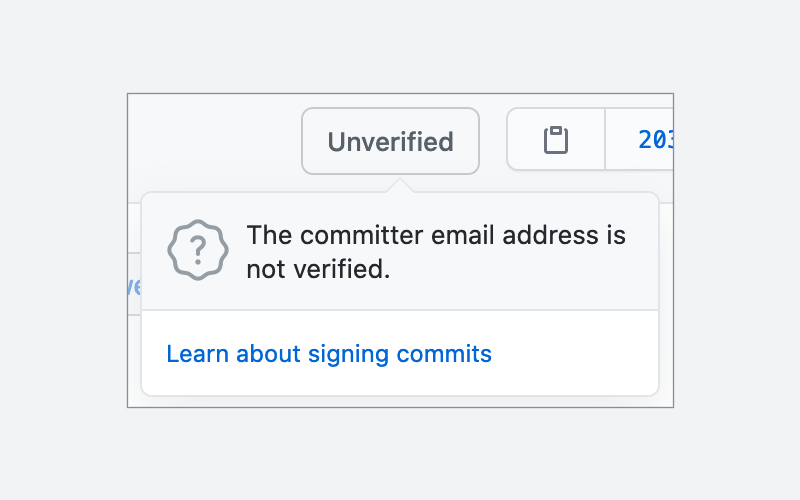Click the text 'not verified.' in the popover
This screenshot has width=800, height=500.
(318, 269)
